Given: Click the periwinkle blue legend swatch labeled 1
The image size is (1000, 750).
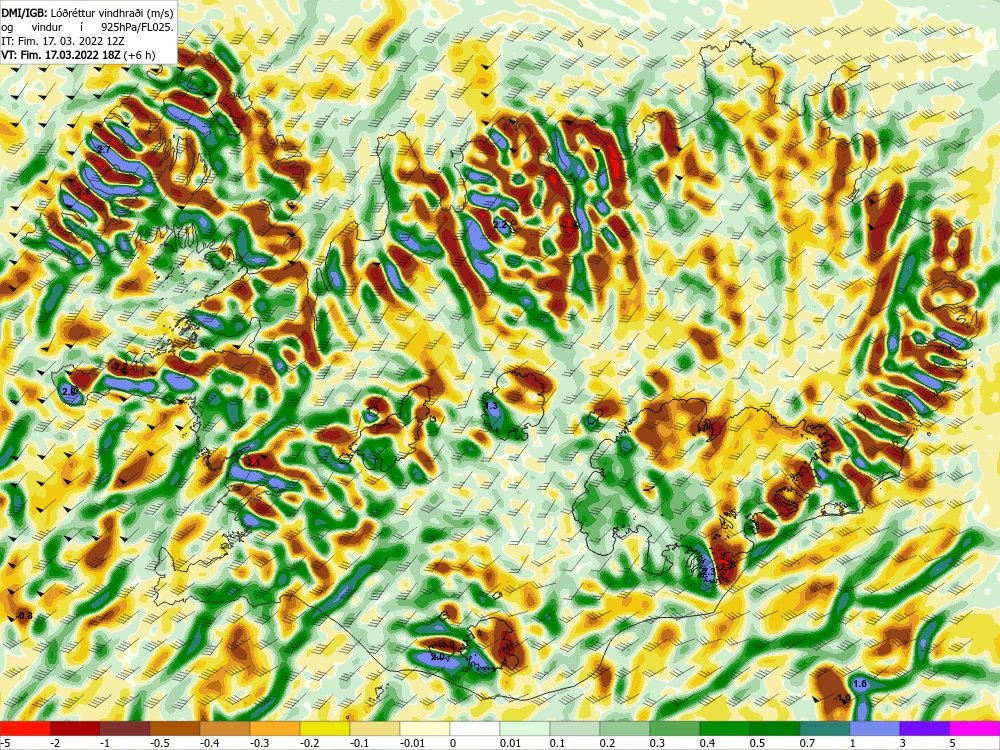Looking at the screenshot, I should pyautogui.click(x=875, y=728).
